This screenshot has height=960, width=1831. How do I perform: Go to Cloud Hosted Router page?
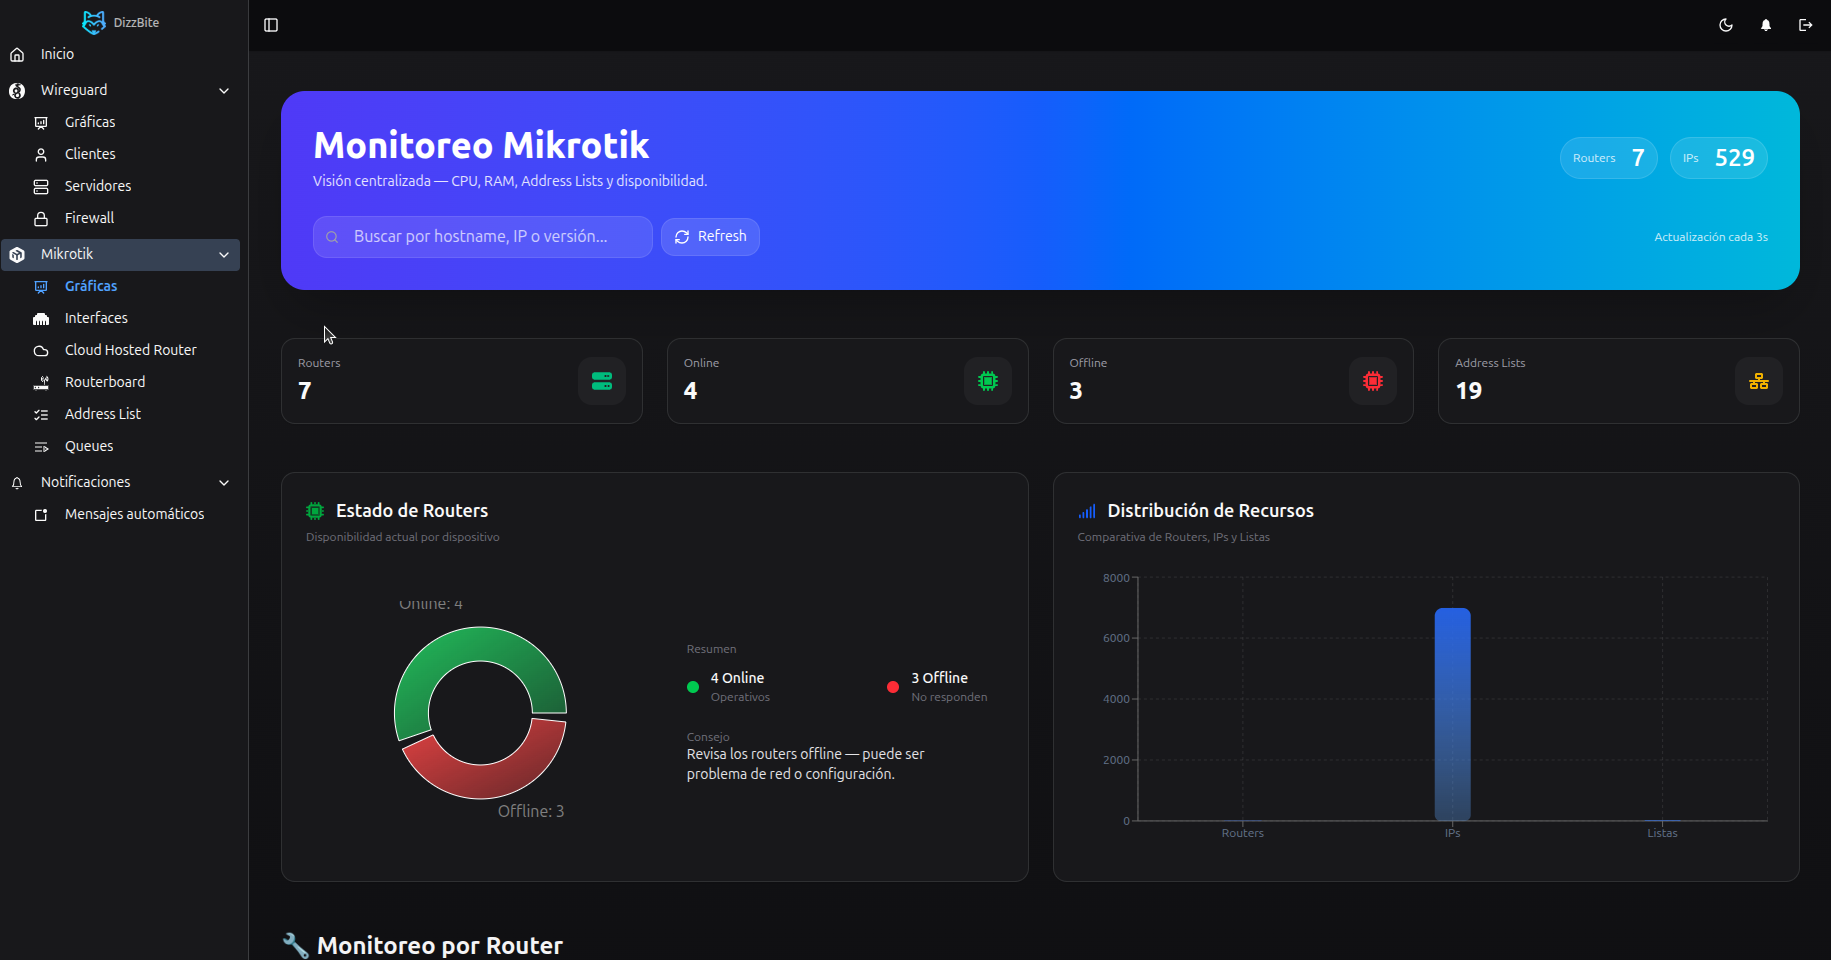pos(130,350)
